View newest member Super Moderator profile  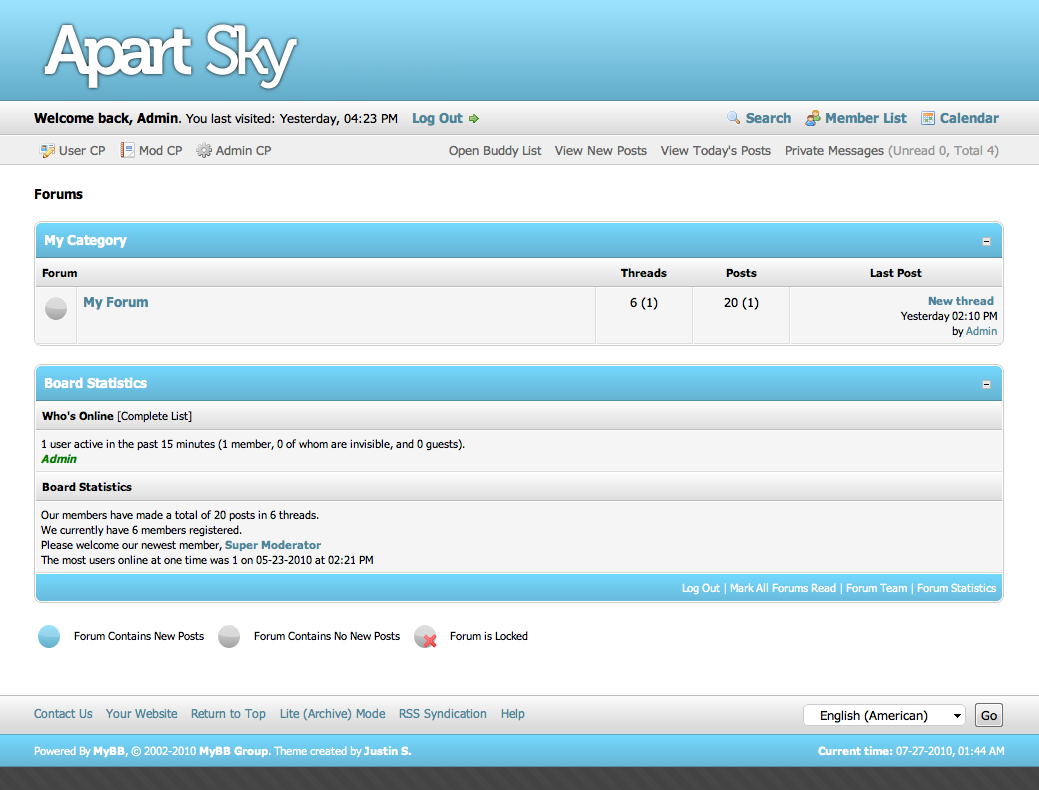click(273, 545)
